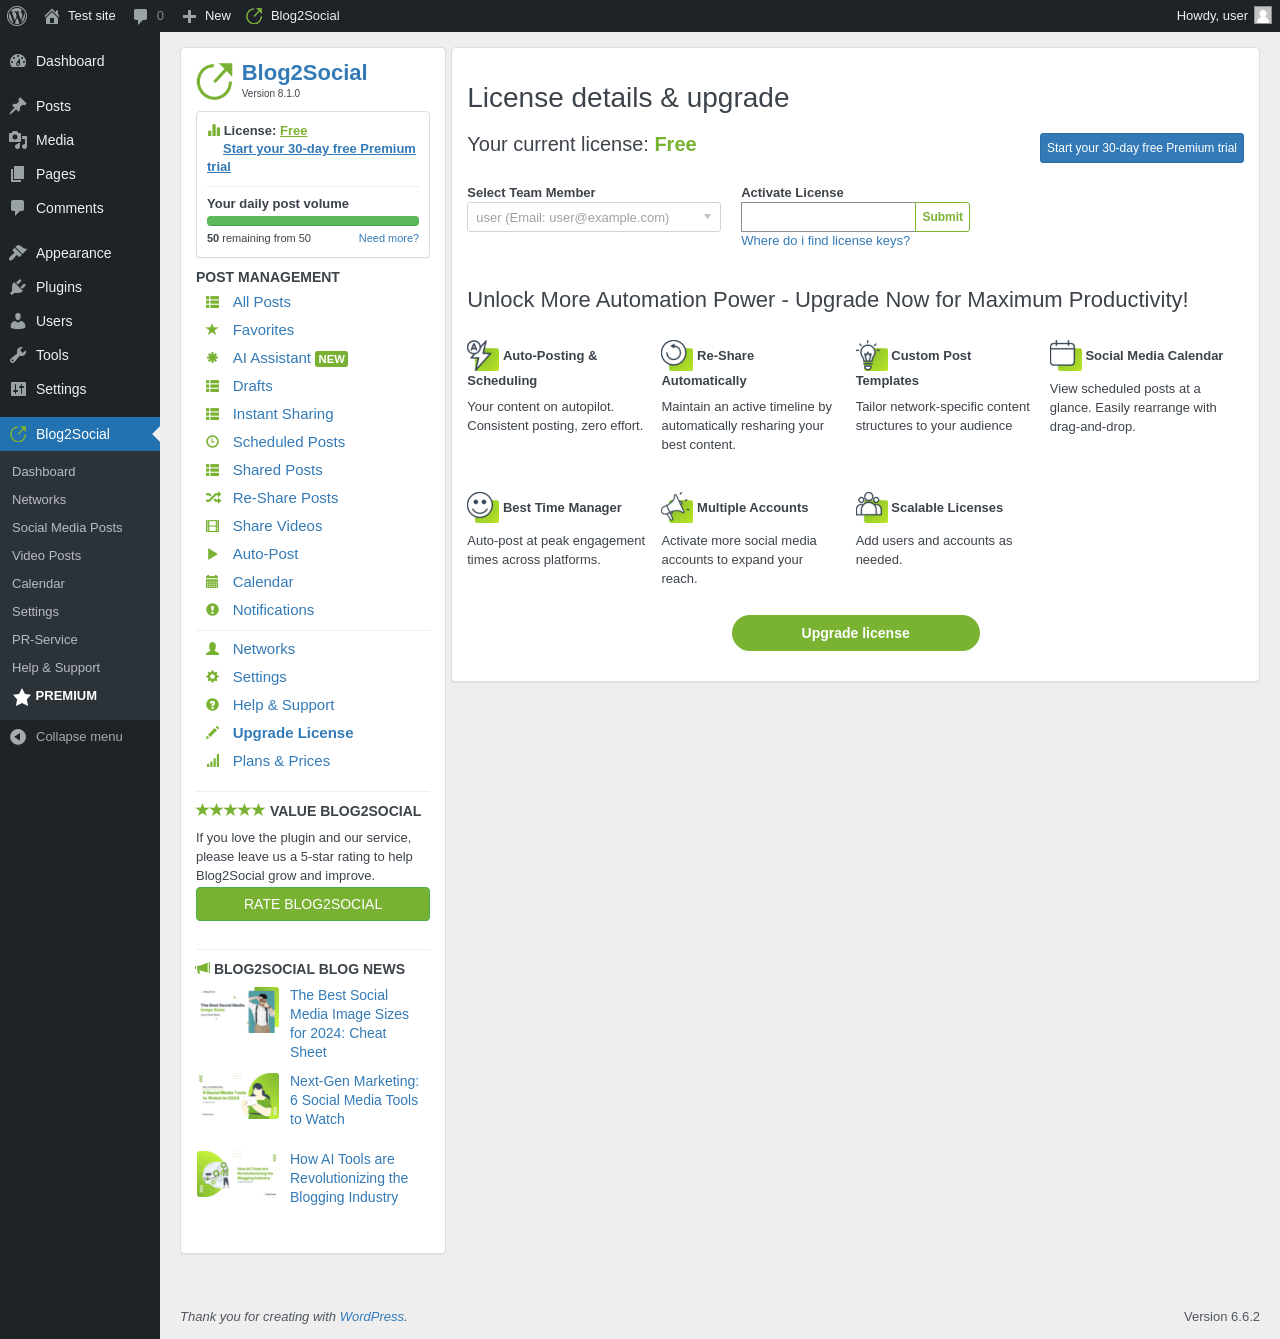Open the New content menu

click(206, 16)
